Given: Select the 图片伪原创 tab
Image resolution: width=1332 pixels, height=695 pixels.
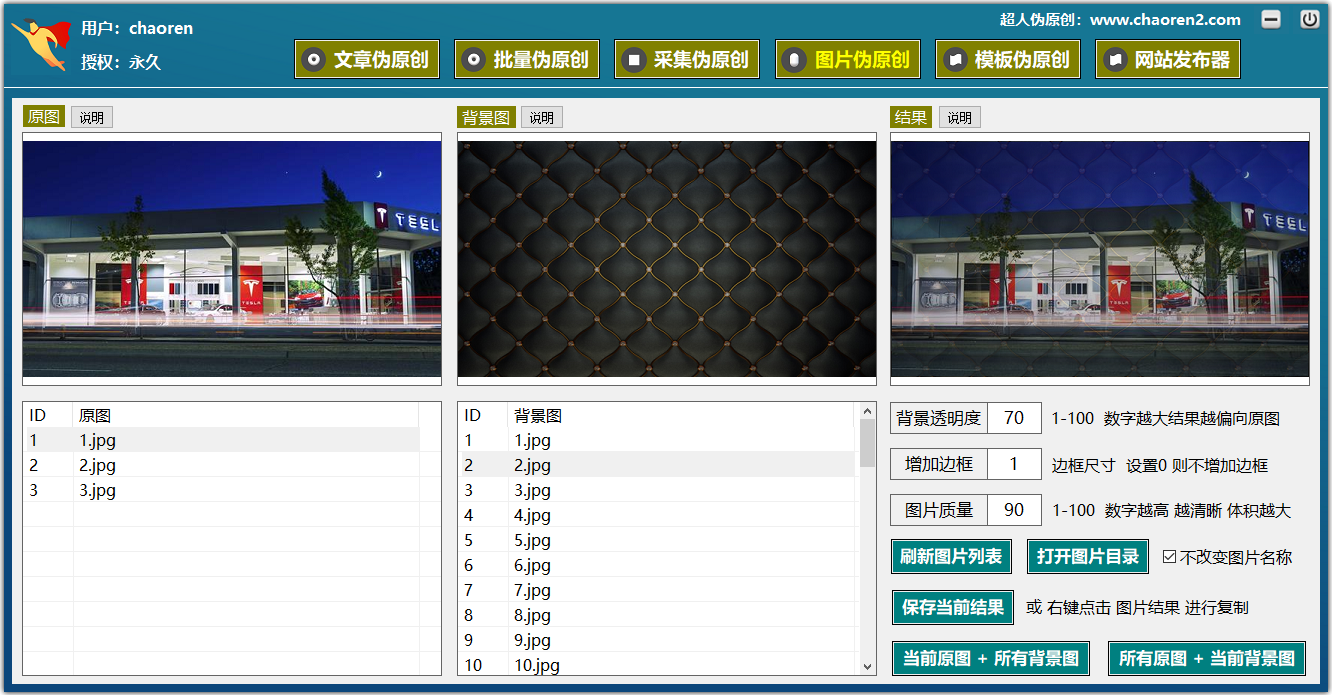Looking at the screenshot, I should pos(848,59).
